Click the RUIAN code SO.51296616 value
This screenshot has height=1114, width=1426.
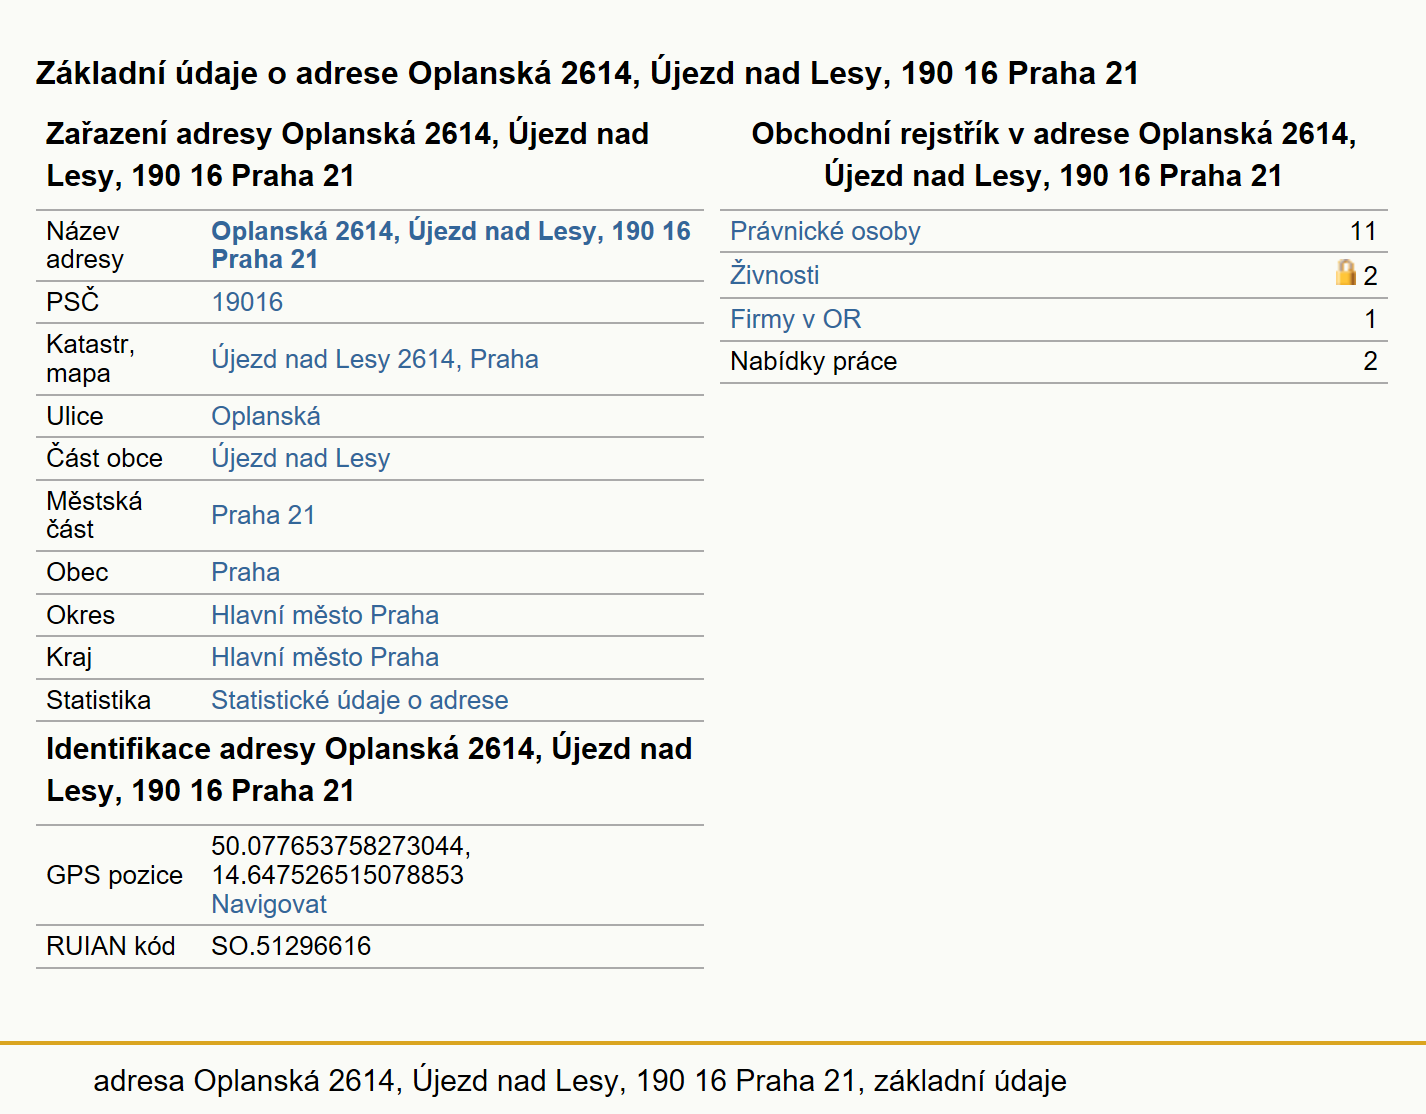tap(291, 946)
